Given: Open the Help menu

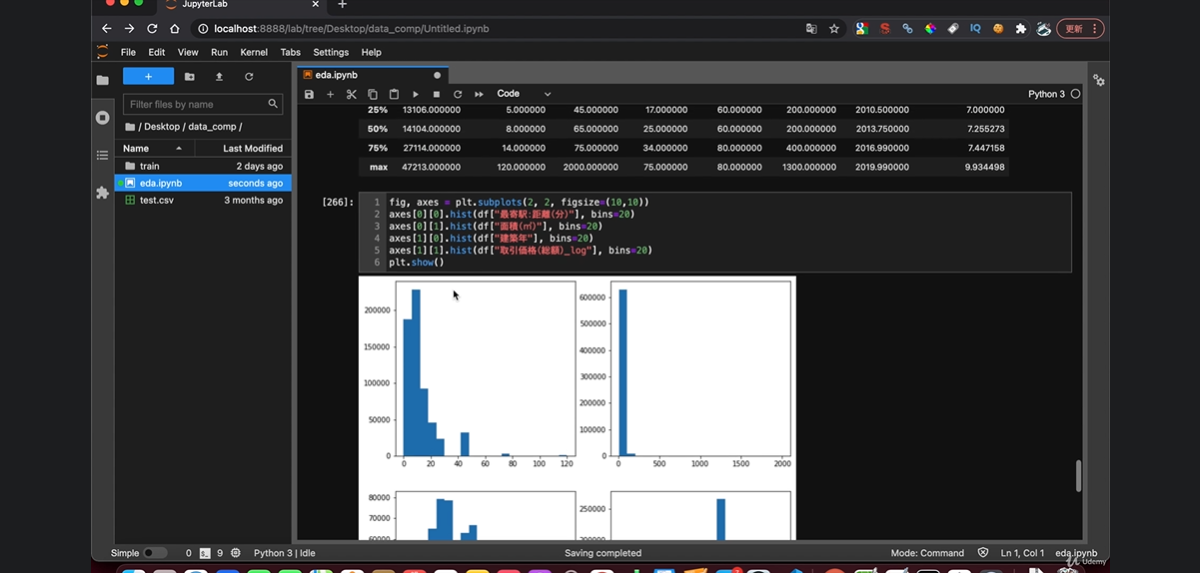Looking at the screenshot, I should point(371,52).
